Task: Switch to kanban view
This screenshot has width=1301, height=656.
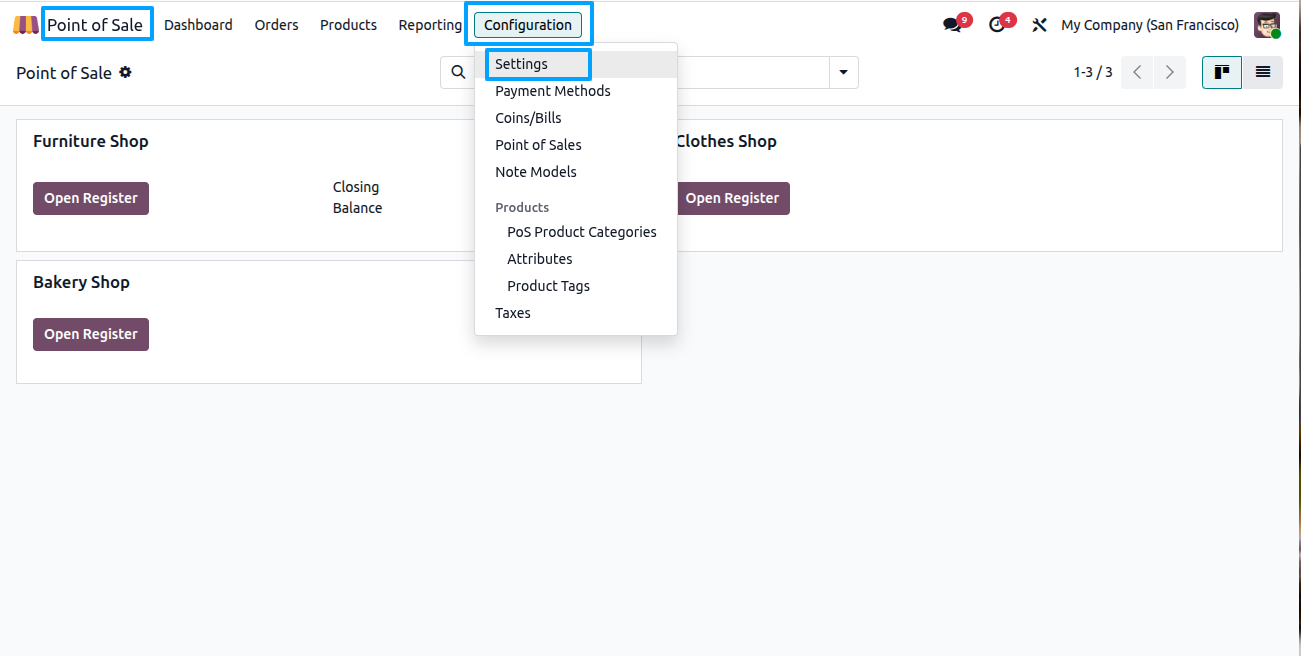Action: pyautogui.click(x=1222, y=72)
